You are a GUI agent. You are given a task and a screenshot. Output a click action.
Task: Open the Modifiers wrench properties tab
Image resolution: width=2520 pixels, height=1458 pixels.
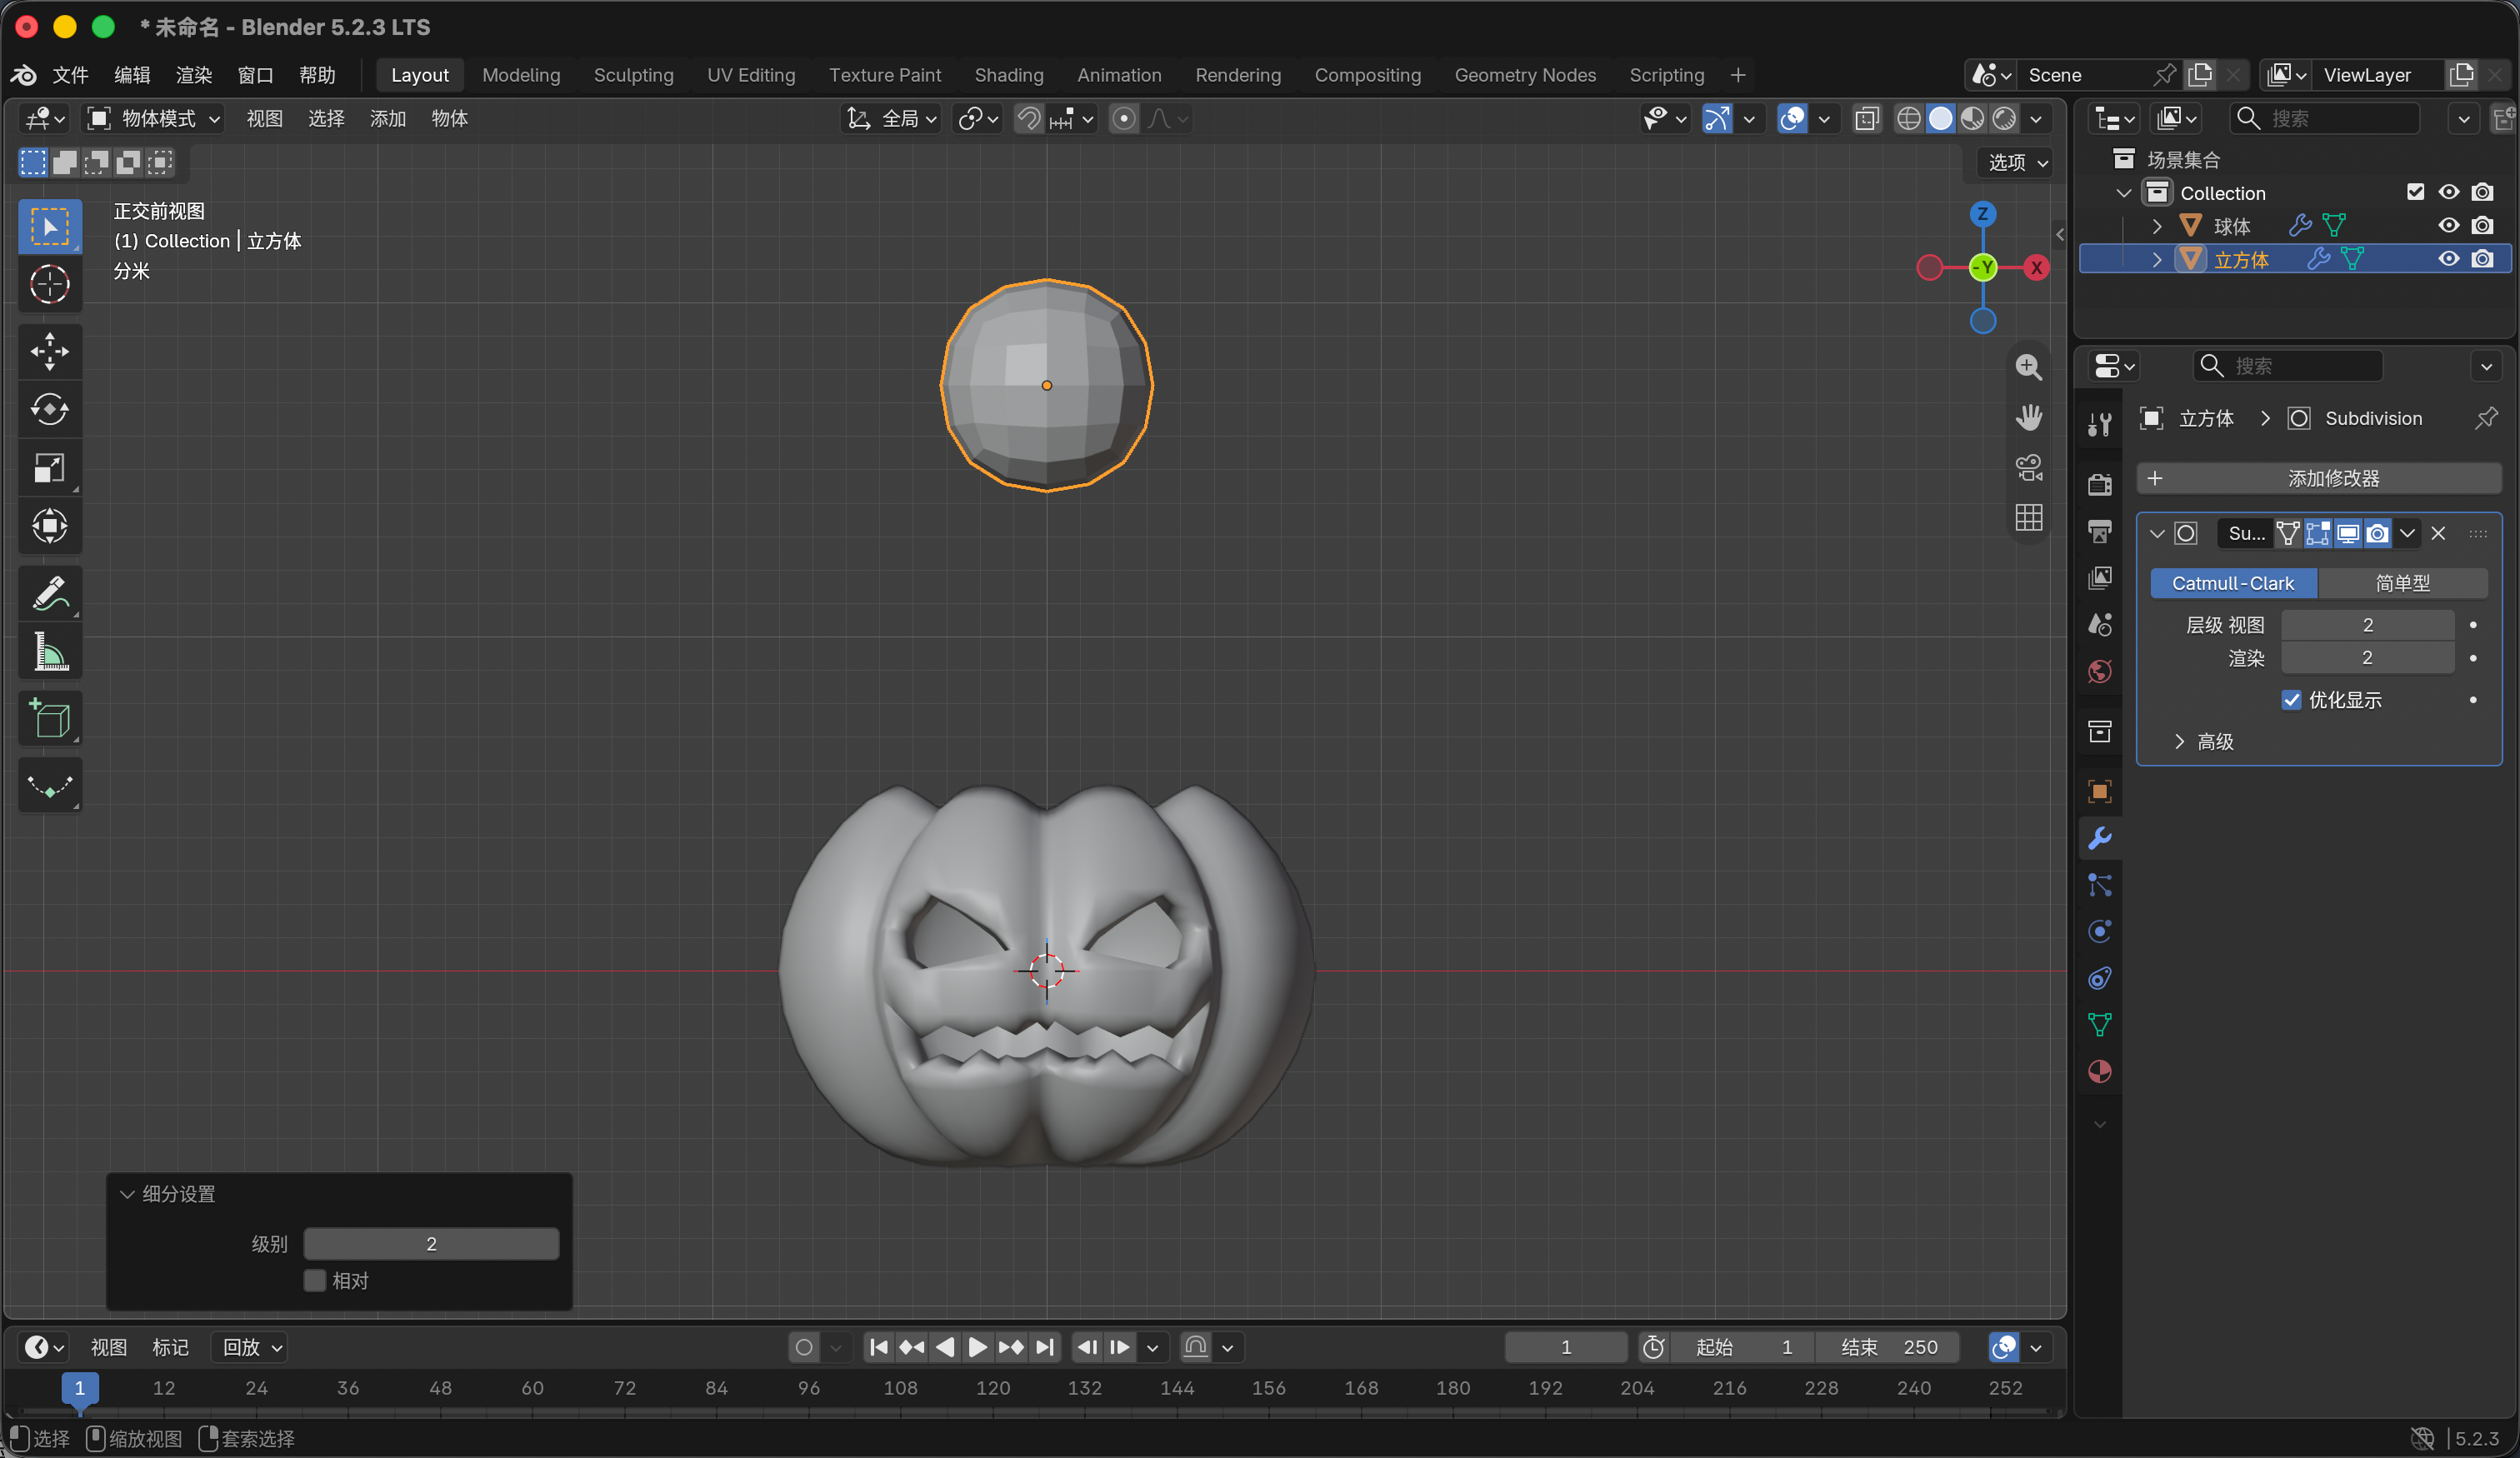click(2099, 838)
